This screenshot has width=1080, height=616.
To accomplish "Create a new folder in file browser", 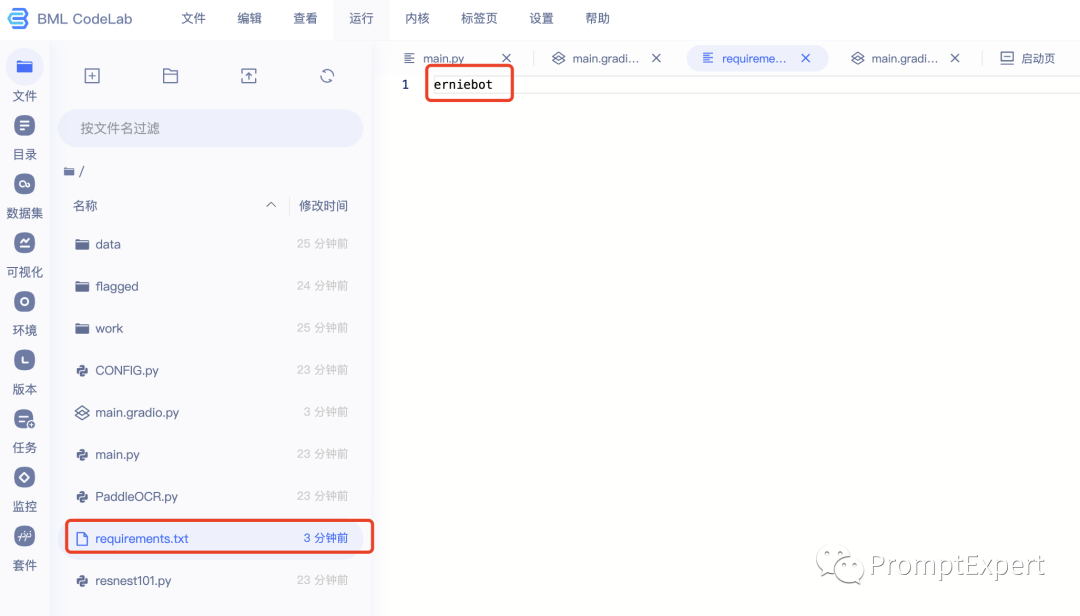I will point(170,76).
